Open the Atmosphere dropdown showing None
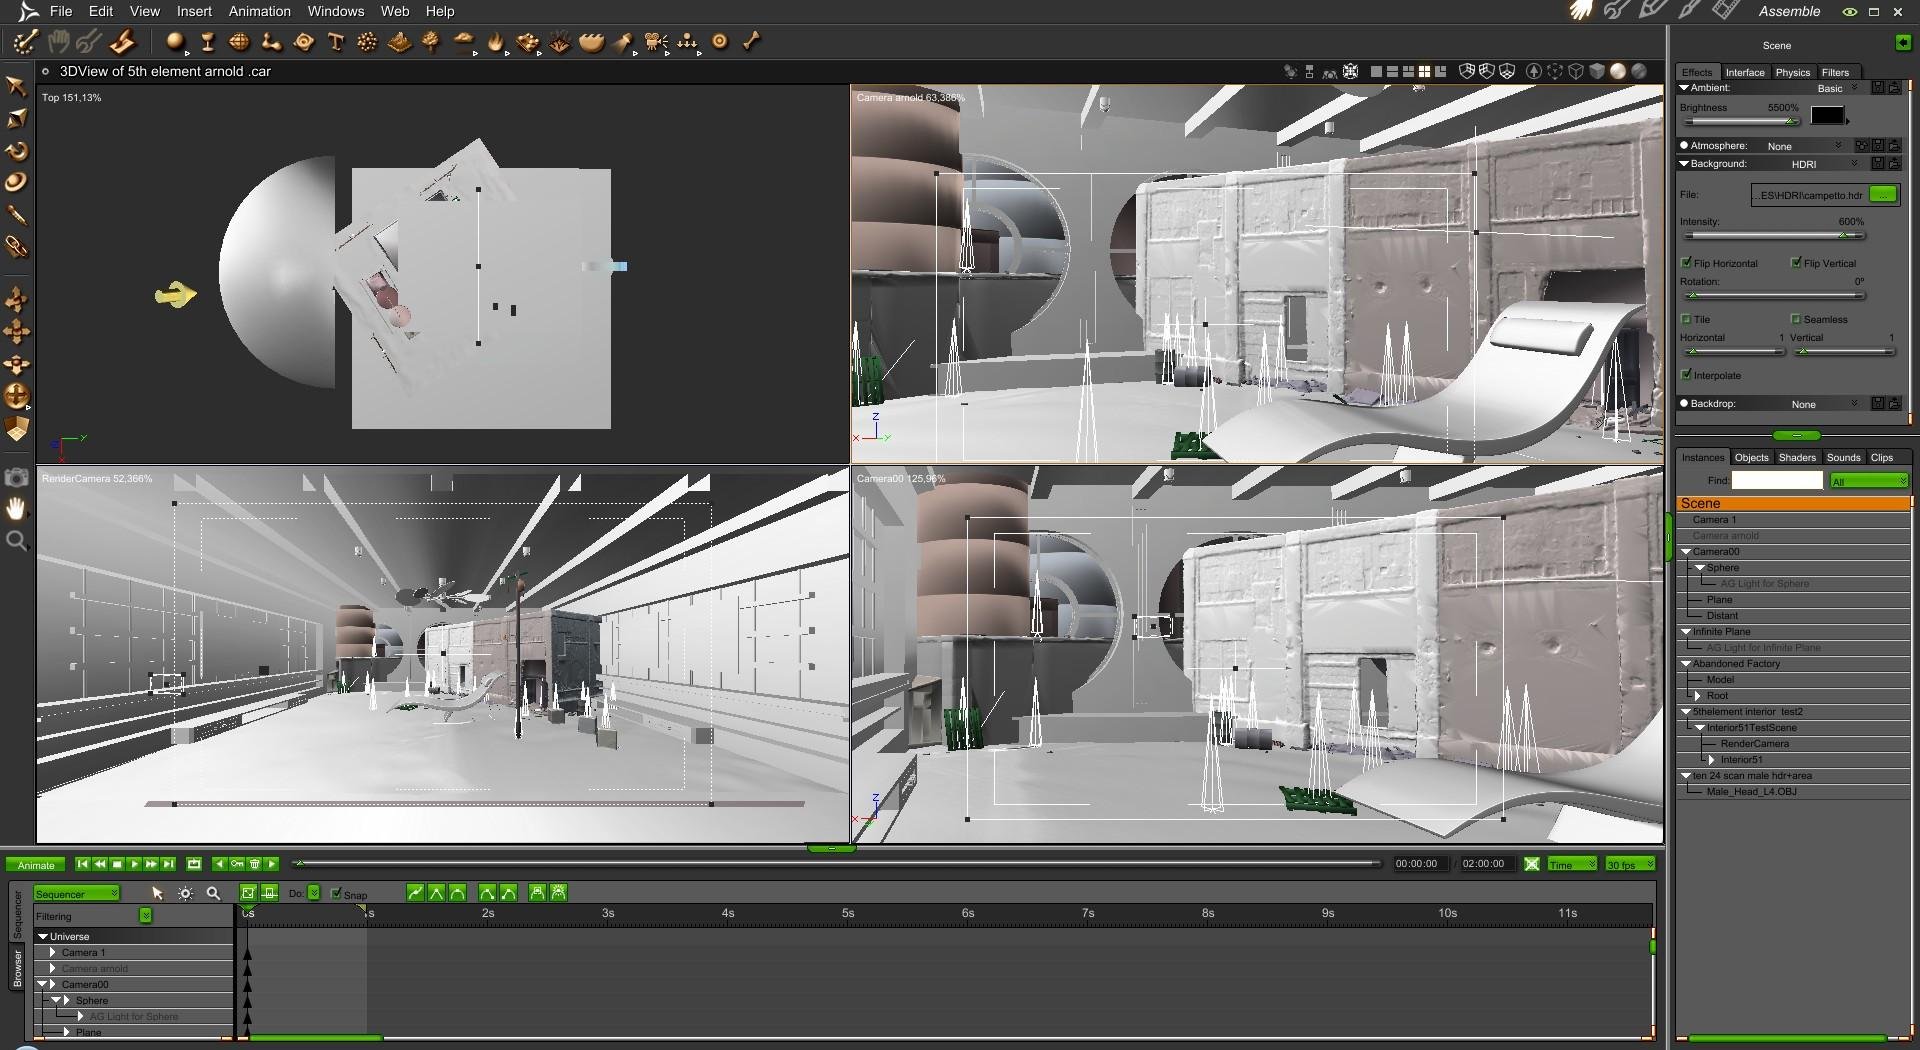Image resolution: width=1920 pixels, height=1050 pixels. tap(1804, 146)
